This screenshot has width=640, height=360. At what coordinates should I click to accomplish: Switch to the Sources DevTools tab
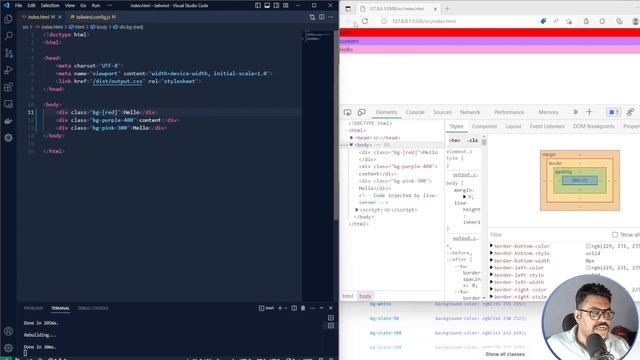click(x=442, y=112)
